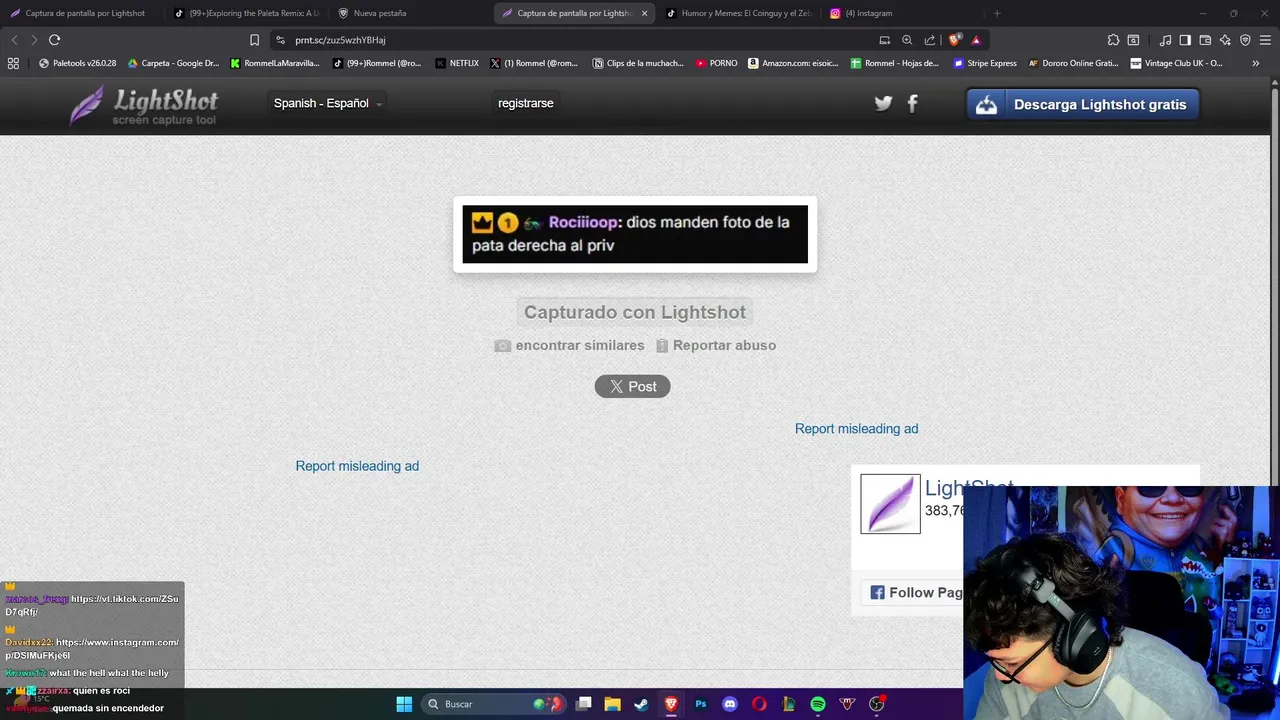The height and width of the screenshot is (720, 1280).
Task: Open Discord from the taskbar
Action: 730,704
